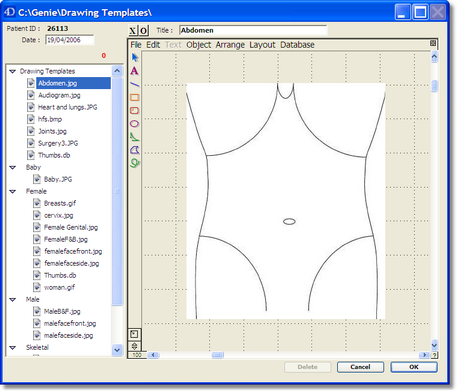Click the Audiogram.jpg file icon

click(31, 95)
